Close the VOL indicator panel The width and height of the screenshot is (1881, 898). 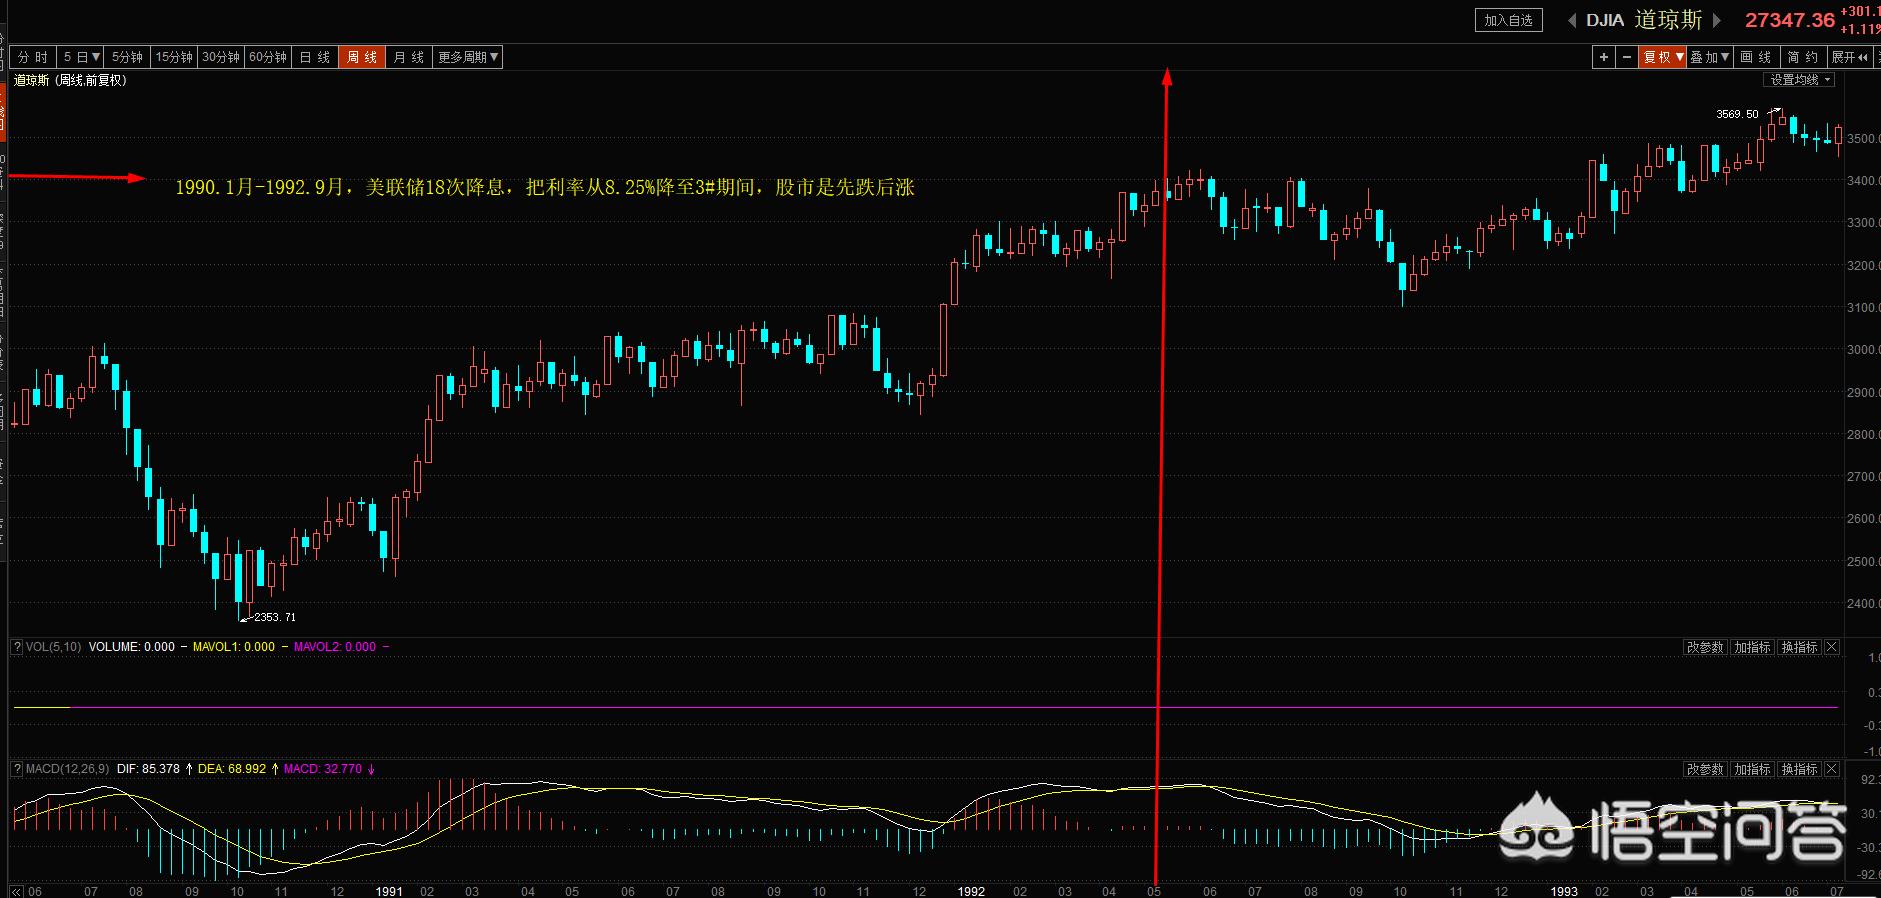(1832, 647)
